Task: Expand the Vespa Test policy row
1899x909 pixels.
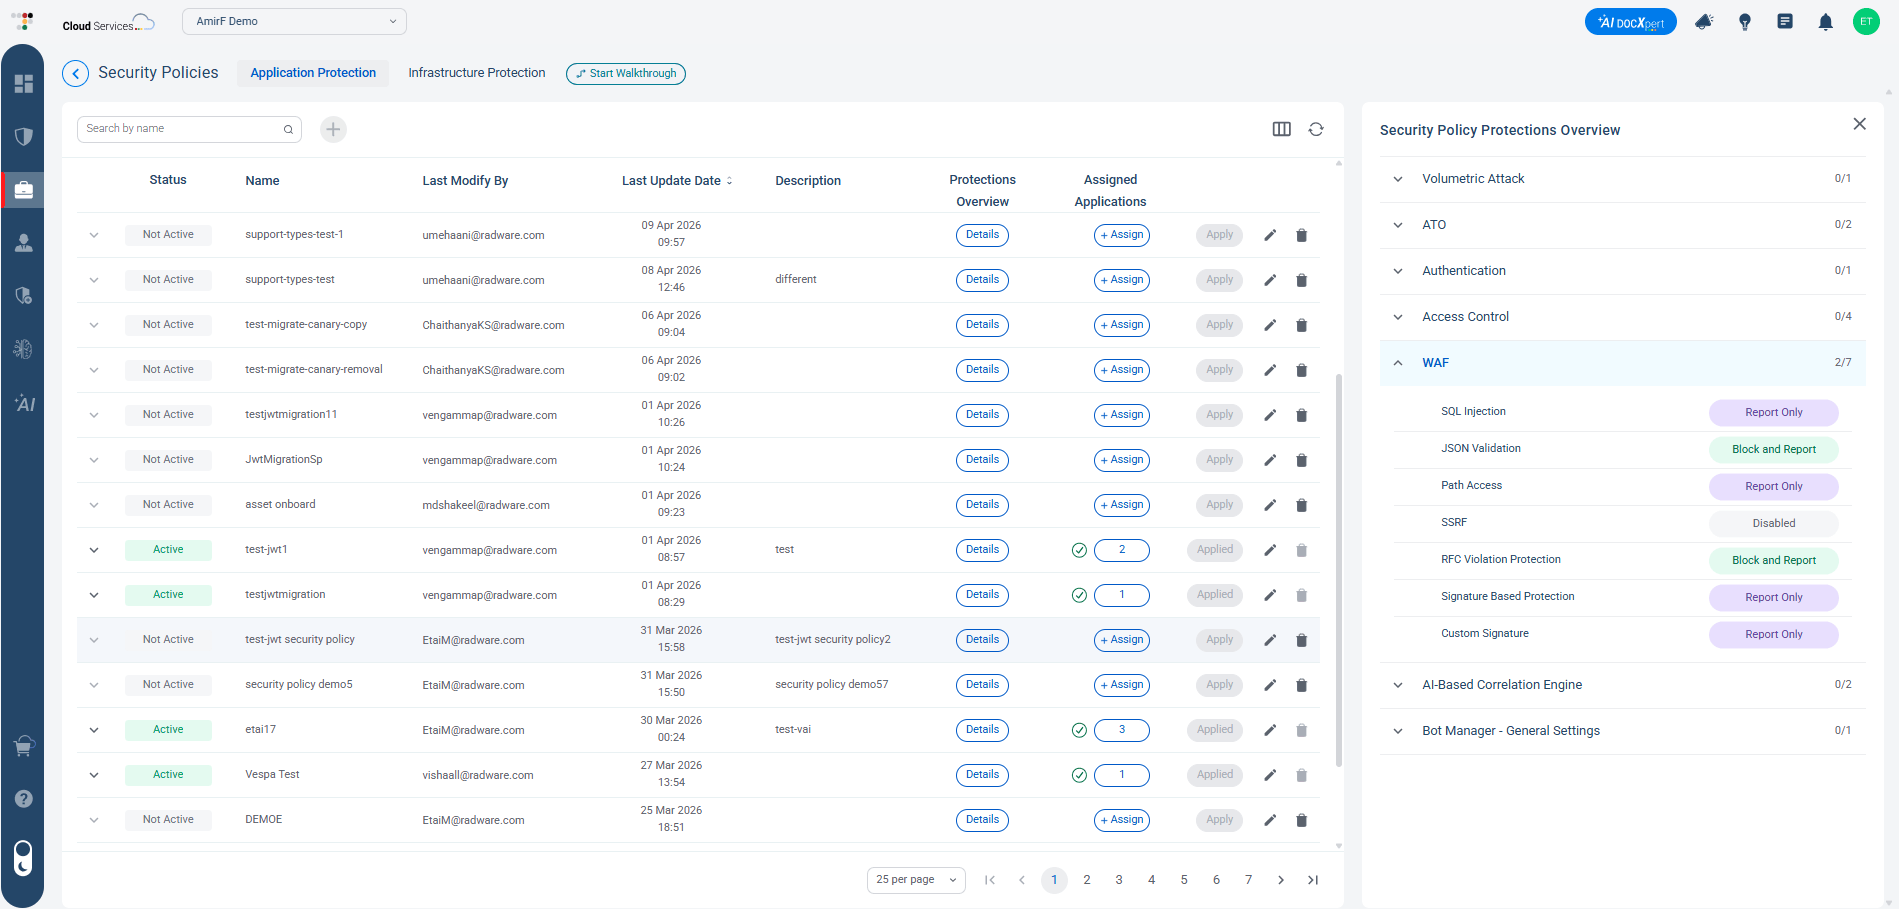Action: [94, 775]
